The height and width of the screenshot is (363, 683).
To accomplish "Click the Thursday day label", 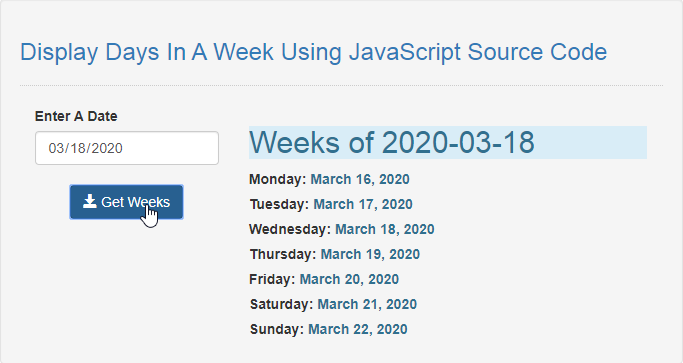I will click(283, 254).
